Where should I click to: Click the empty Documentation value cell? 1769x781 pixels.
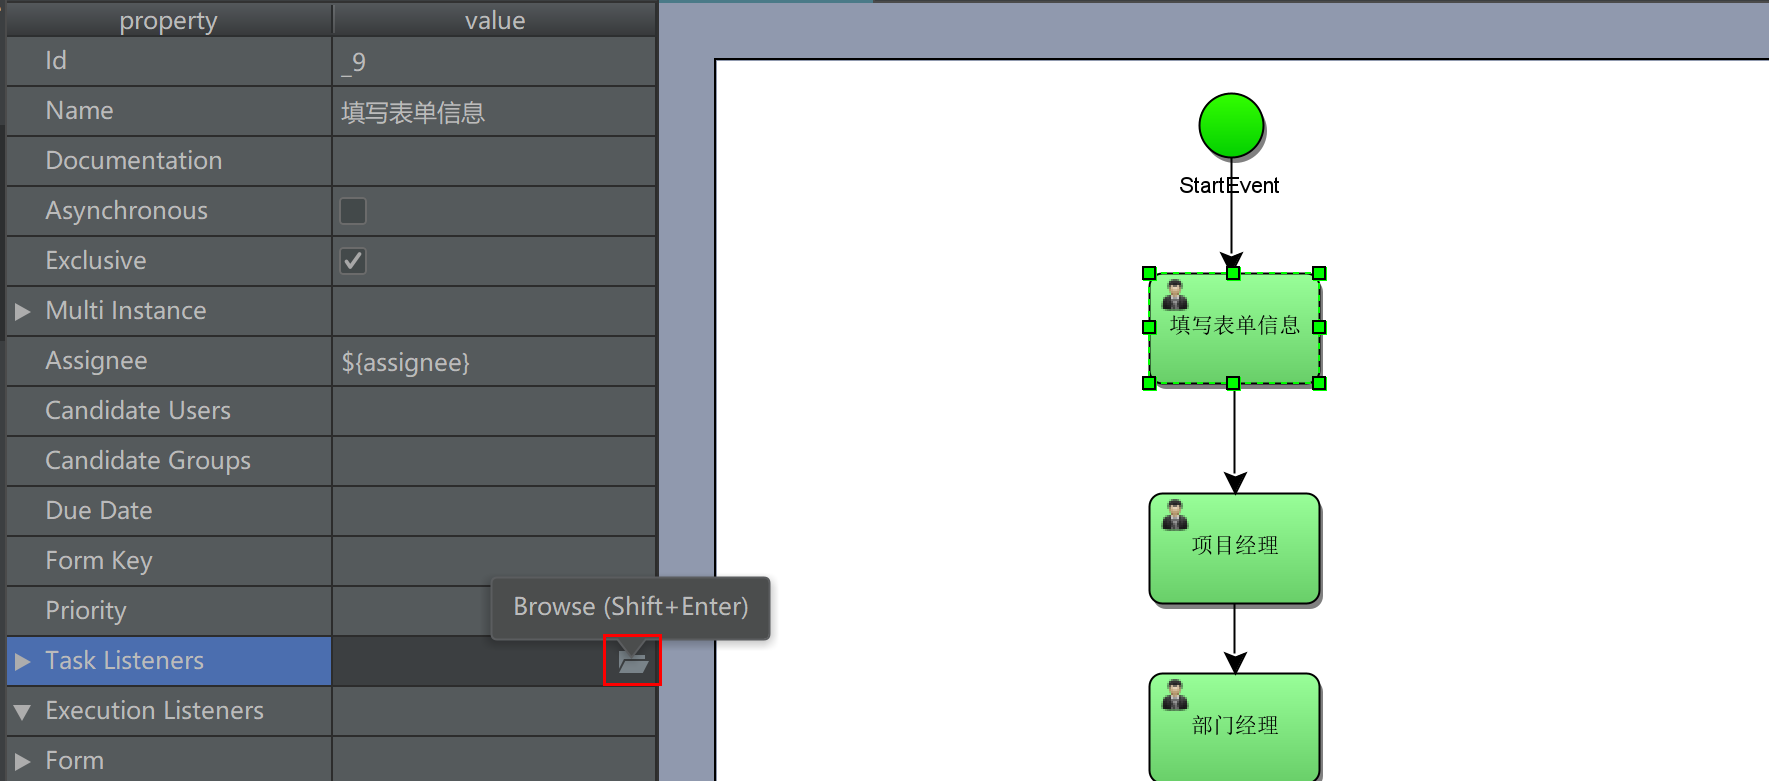[494, 161]
